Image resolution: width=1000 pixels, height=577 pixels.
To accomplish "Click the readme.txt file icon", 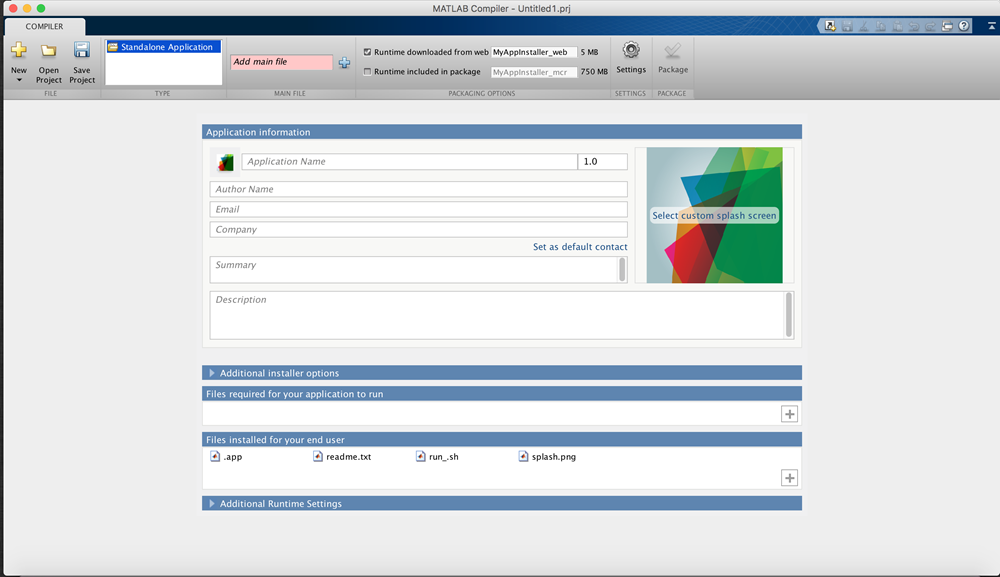I will (318, 456).
